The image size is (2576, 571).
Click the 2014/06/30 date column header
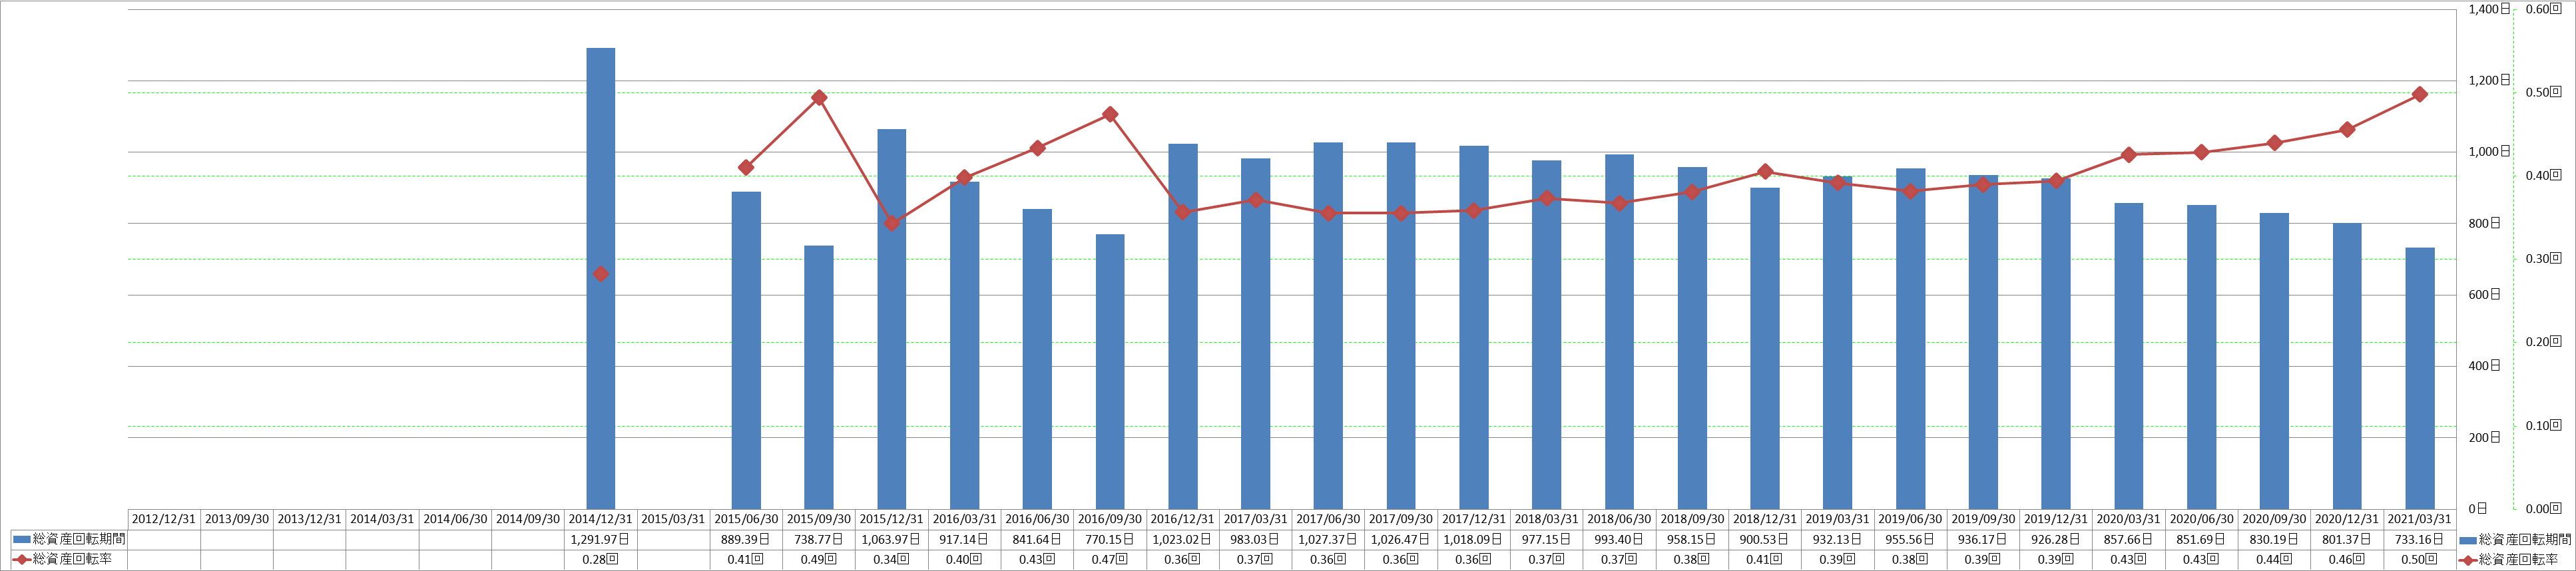[455, 519]
